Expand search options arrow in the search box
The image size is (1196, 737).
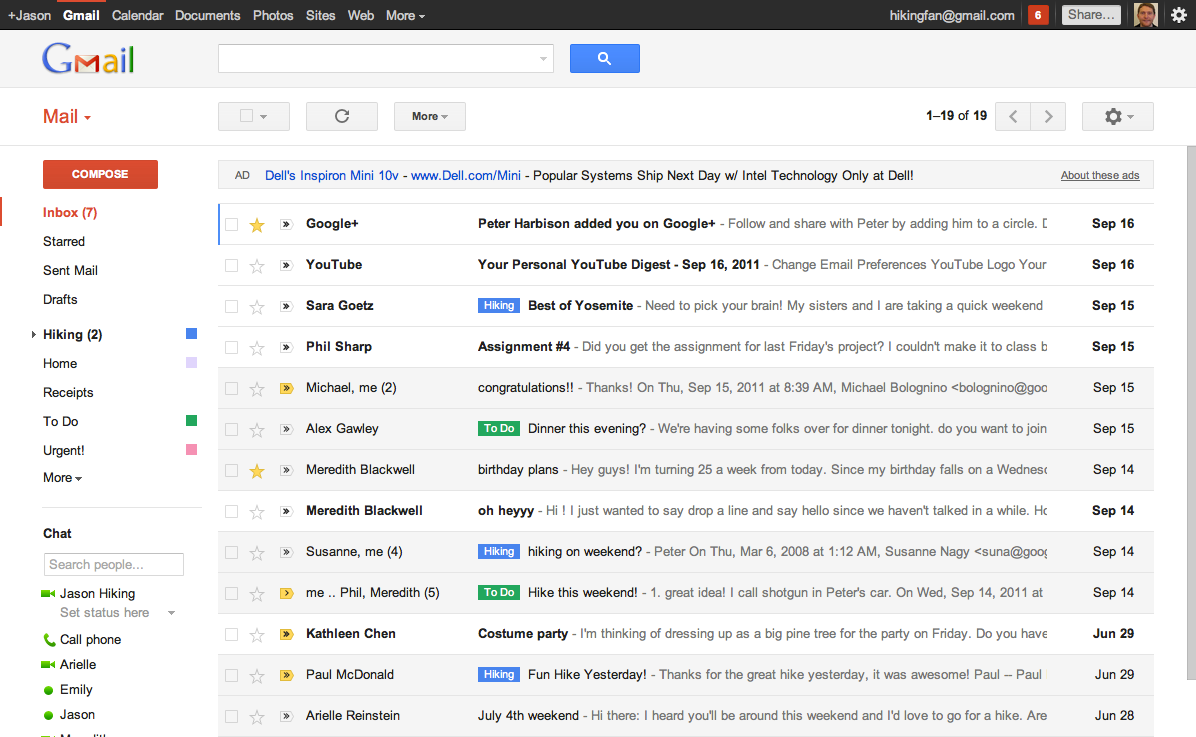tap(543, 59)
